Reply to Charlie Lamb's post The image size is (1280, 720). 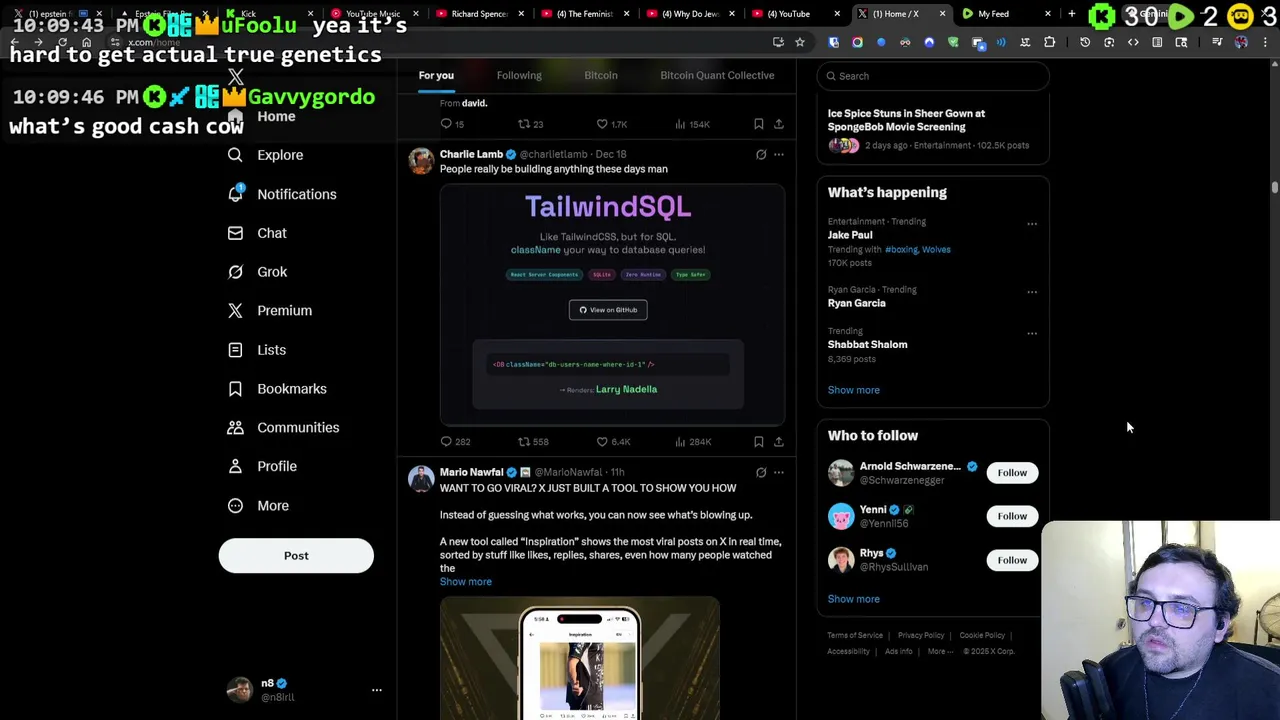pyautogui.click(x=455, y=441)
